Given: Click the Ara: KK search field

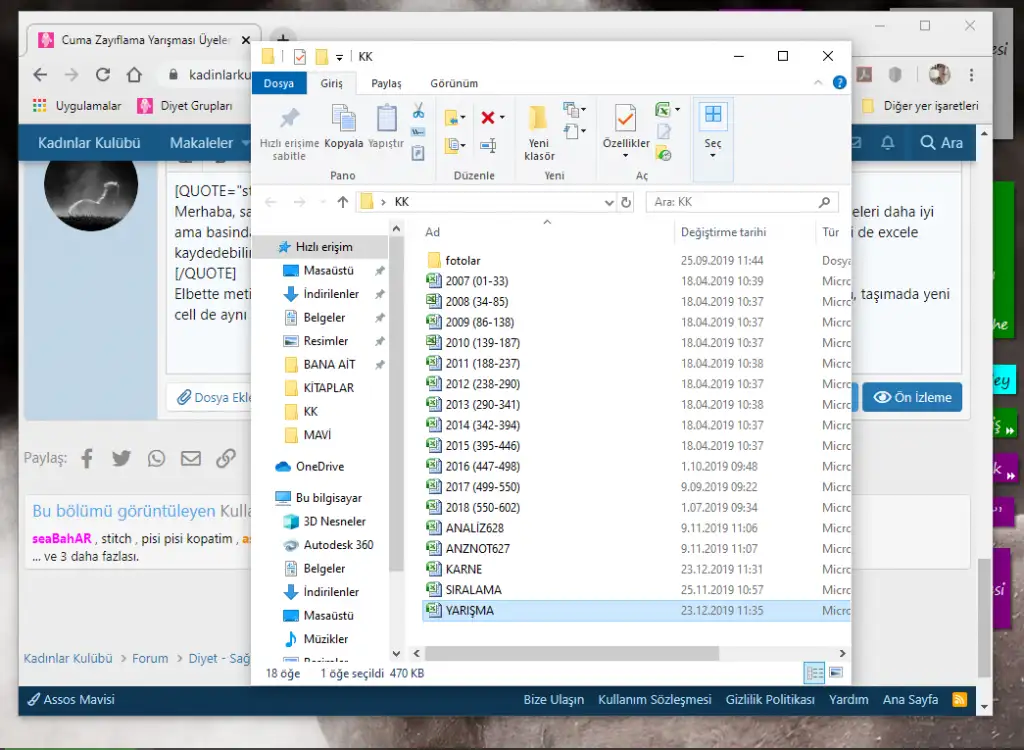Looking at the screenshot, I should pyautogui.click(x=733, y=202).
